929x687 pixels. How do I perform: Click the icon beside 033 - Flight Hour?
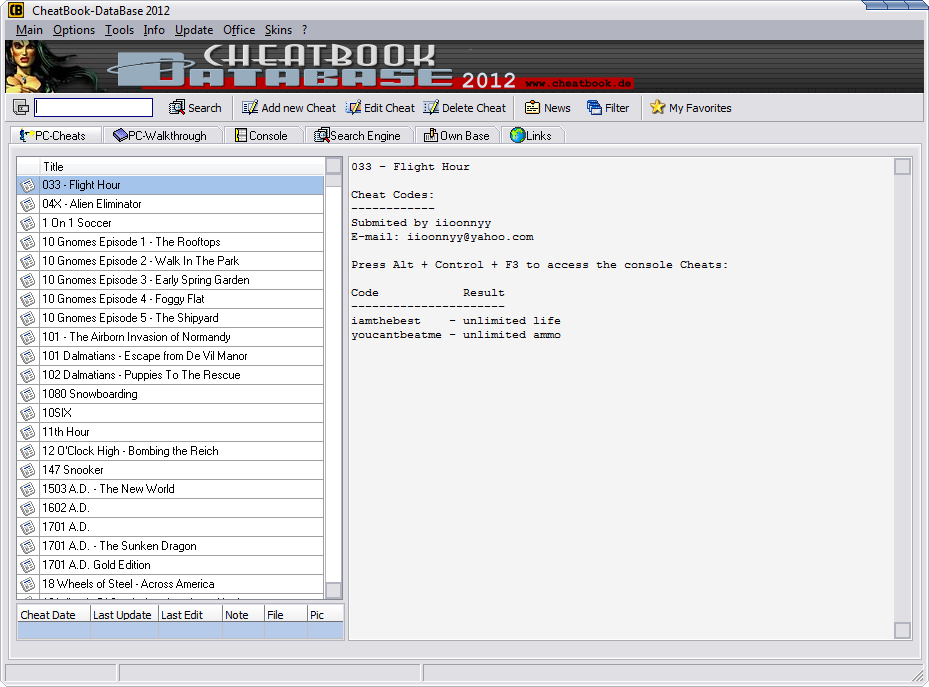28,185
